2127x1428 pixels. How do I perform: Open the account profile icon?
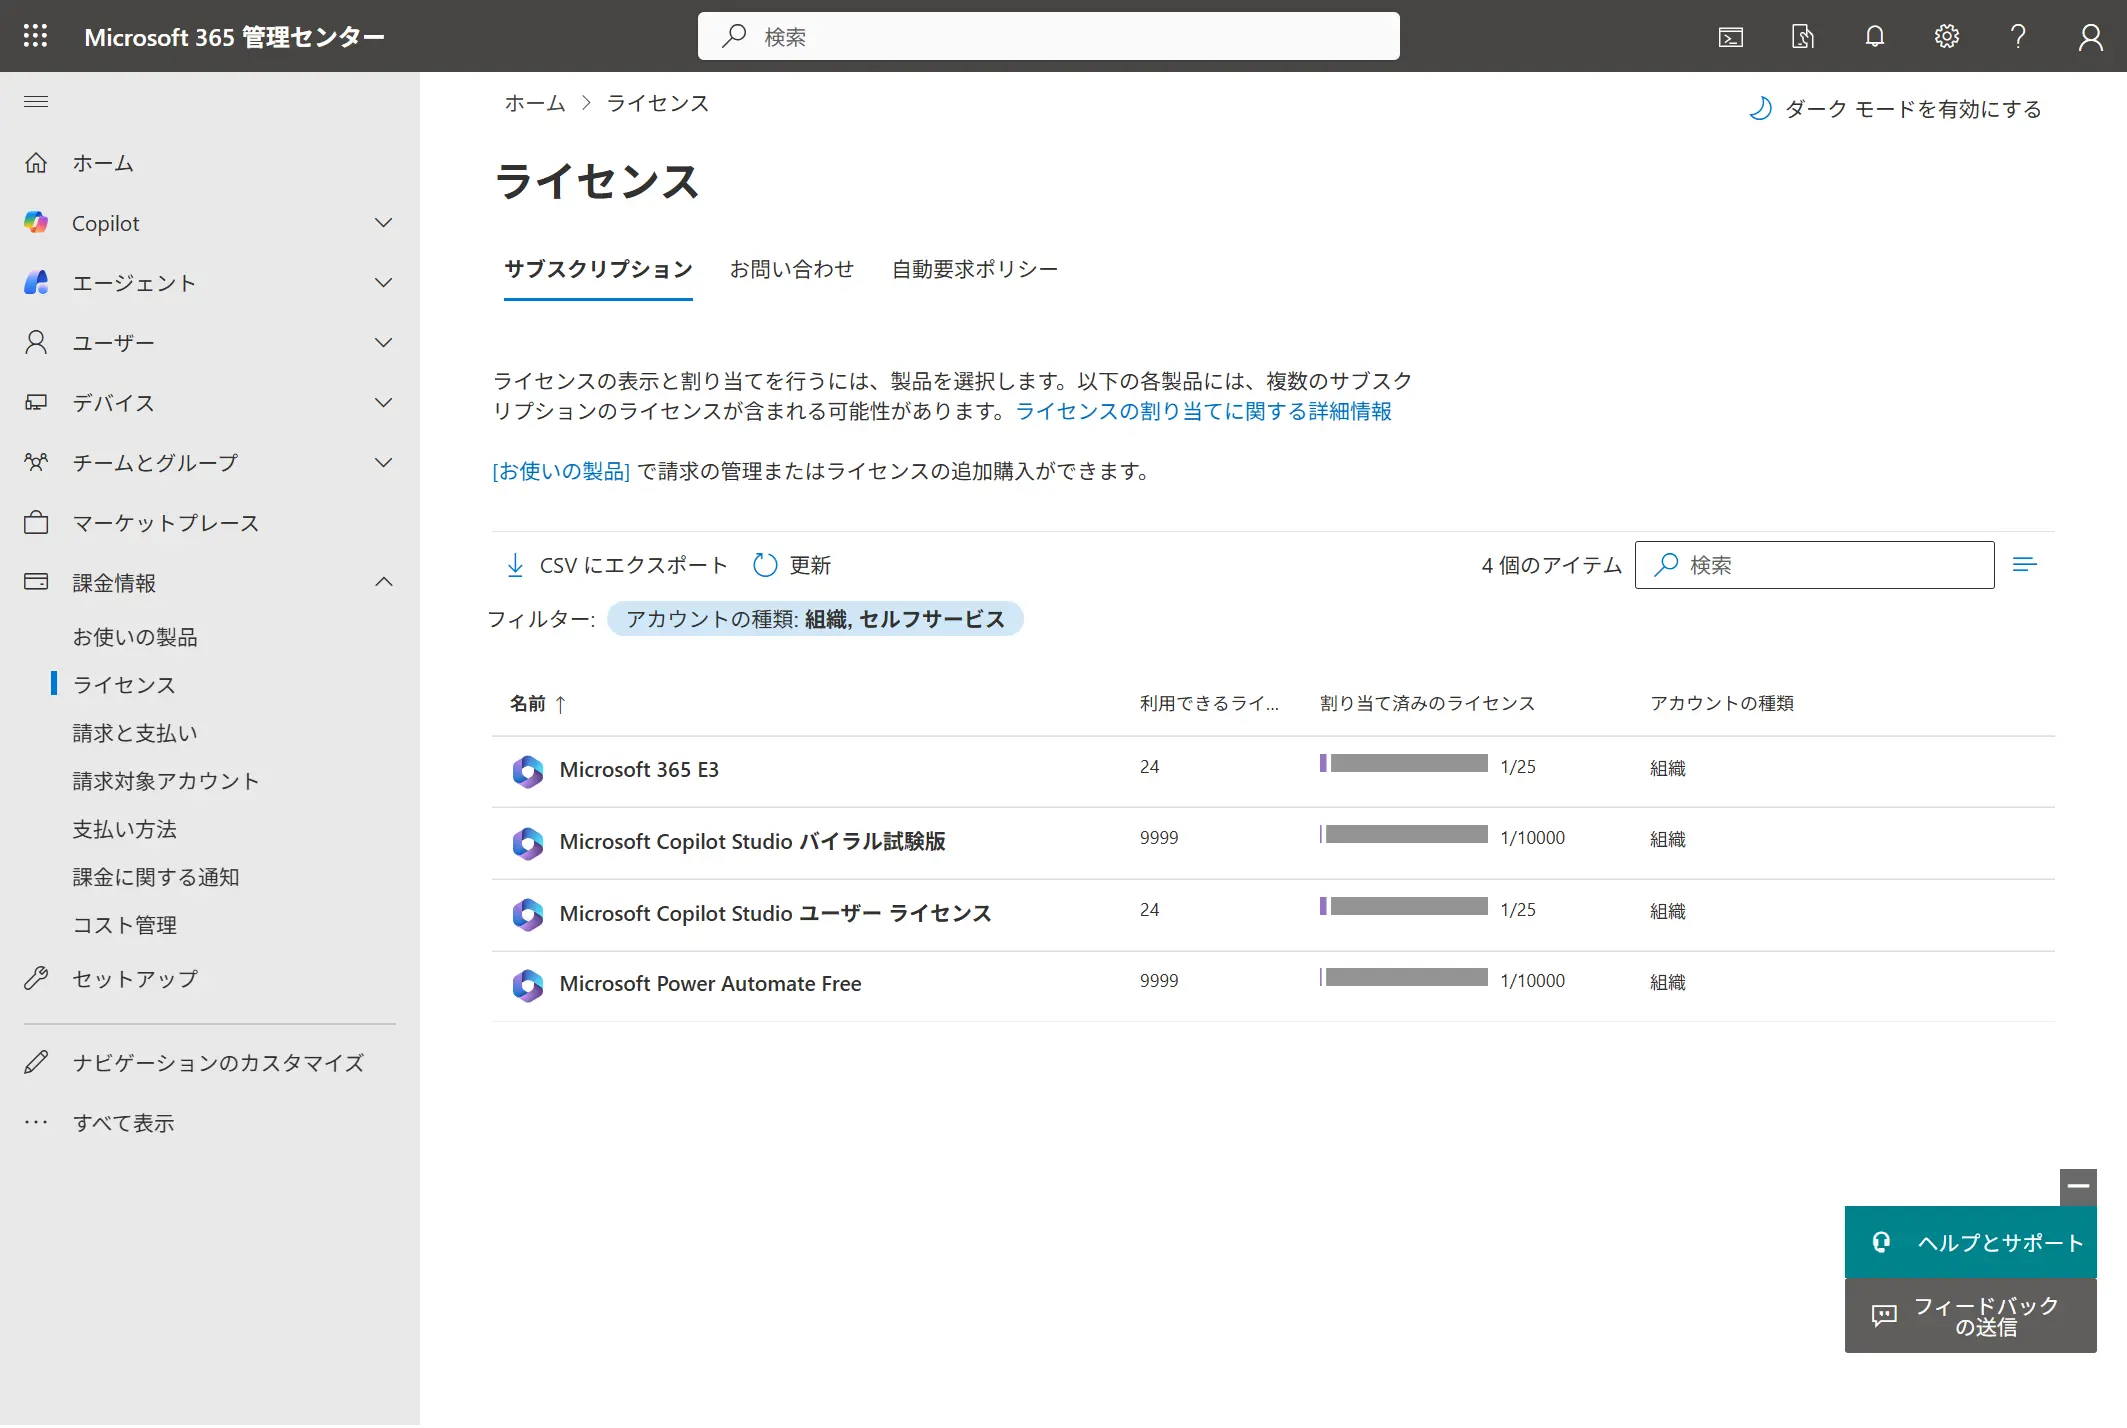(x=2090, y=37)
